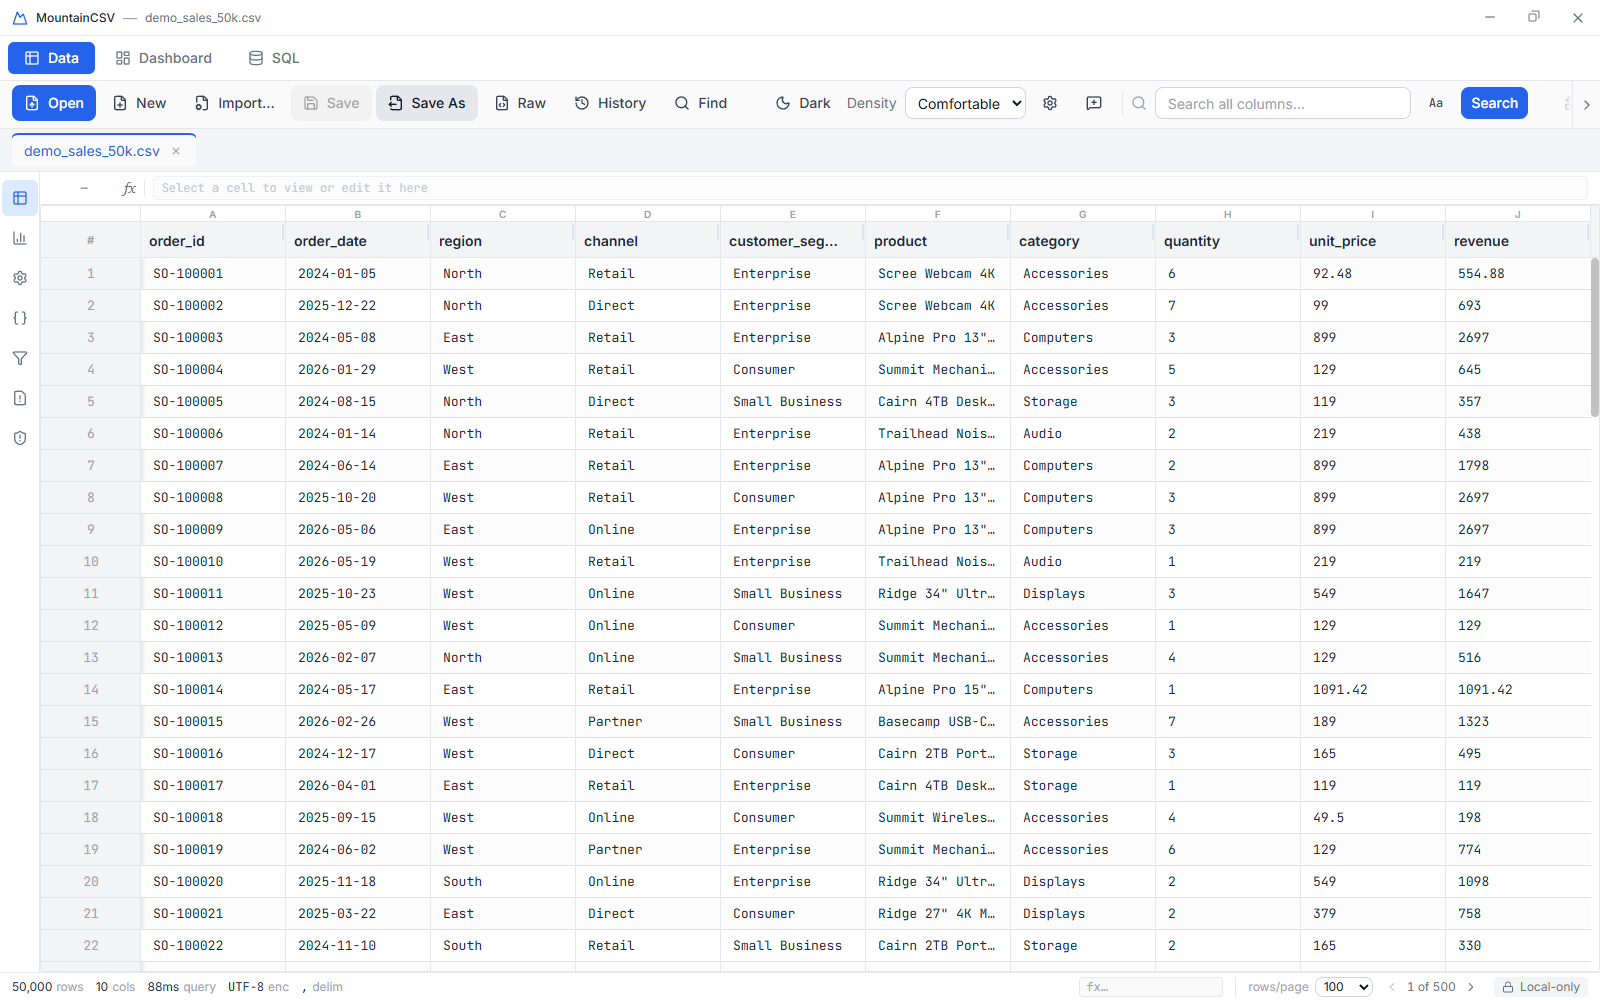Select the unit_price column header
The width and height of the screenshot is (1600, 1000).
click(1372, 241)
